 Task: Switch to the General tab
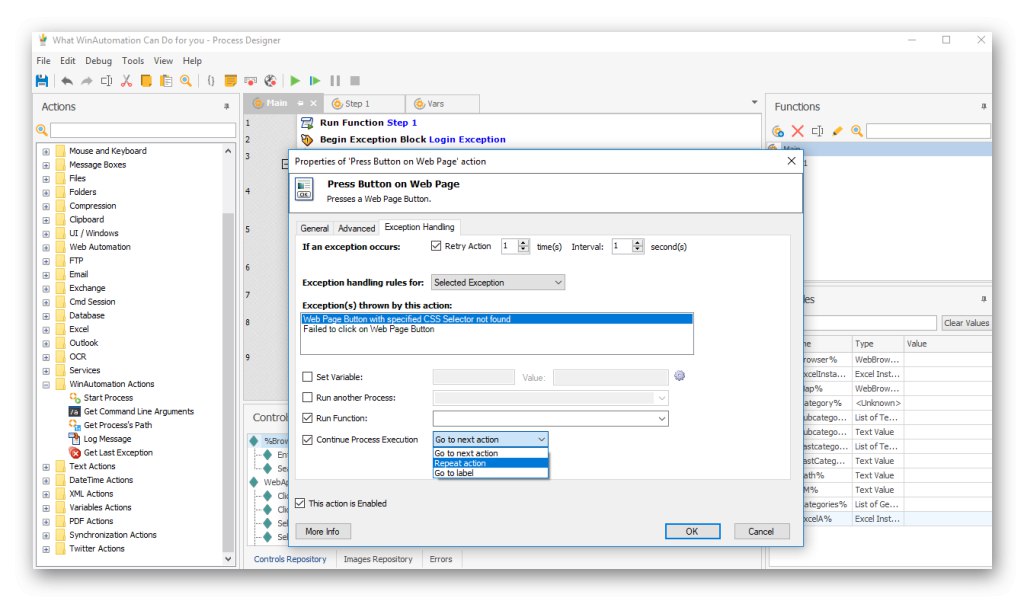click(314, 228)
